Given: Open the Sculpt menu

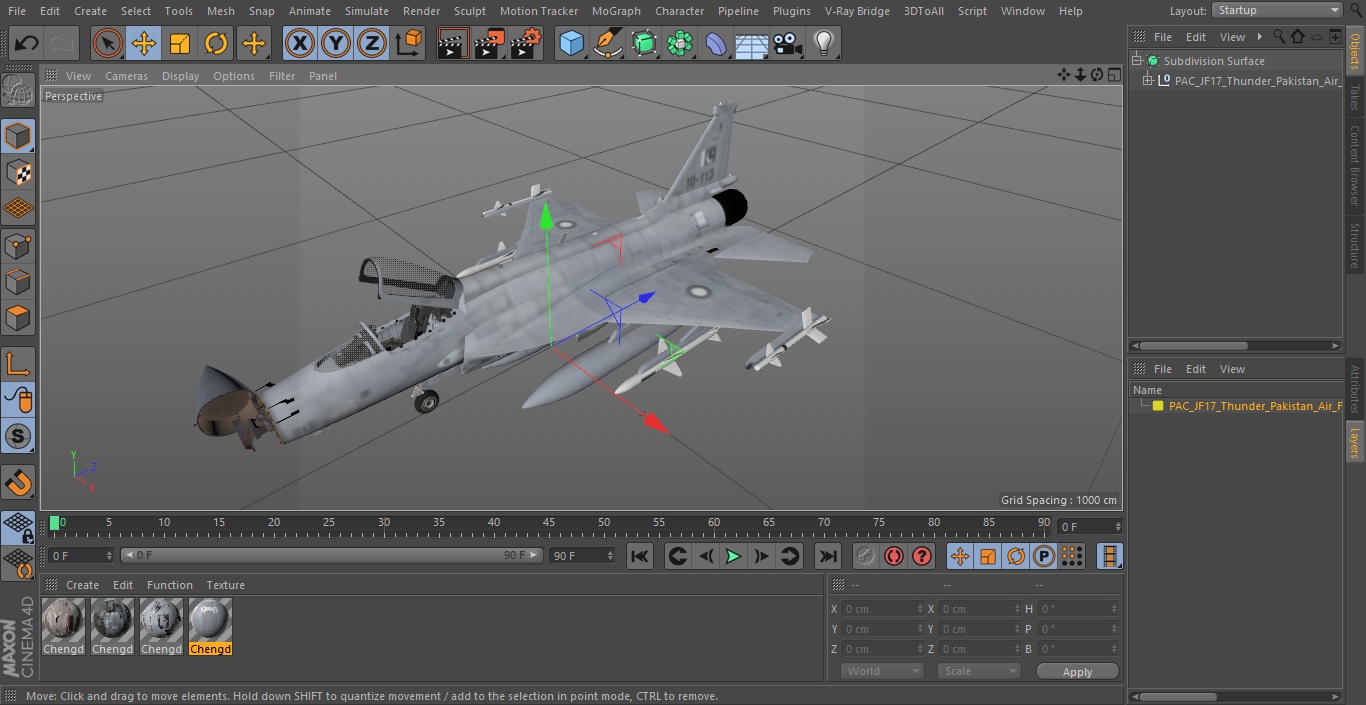Looking at the screenshot, I should [x=469, y=11].
